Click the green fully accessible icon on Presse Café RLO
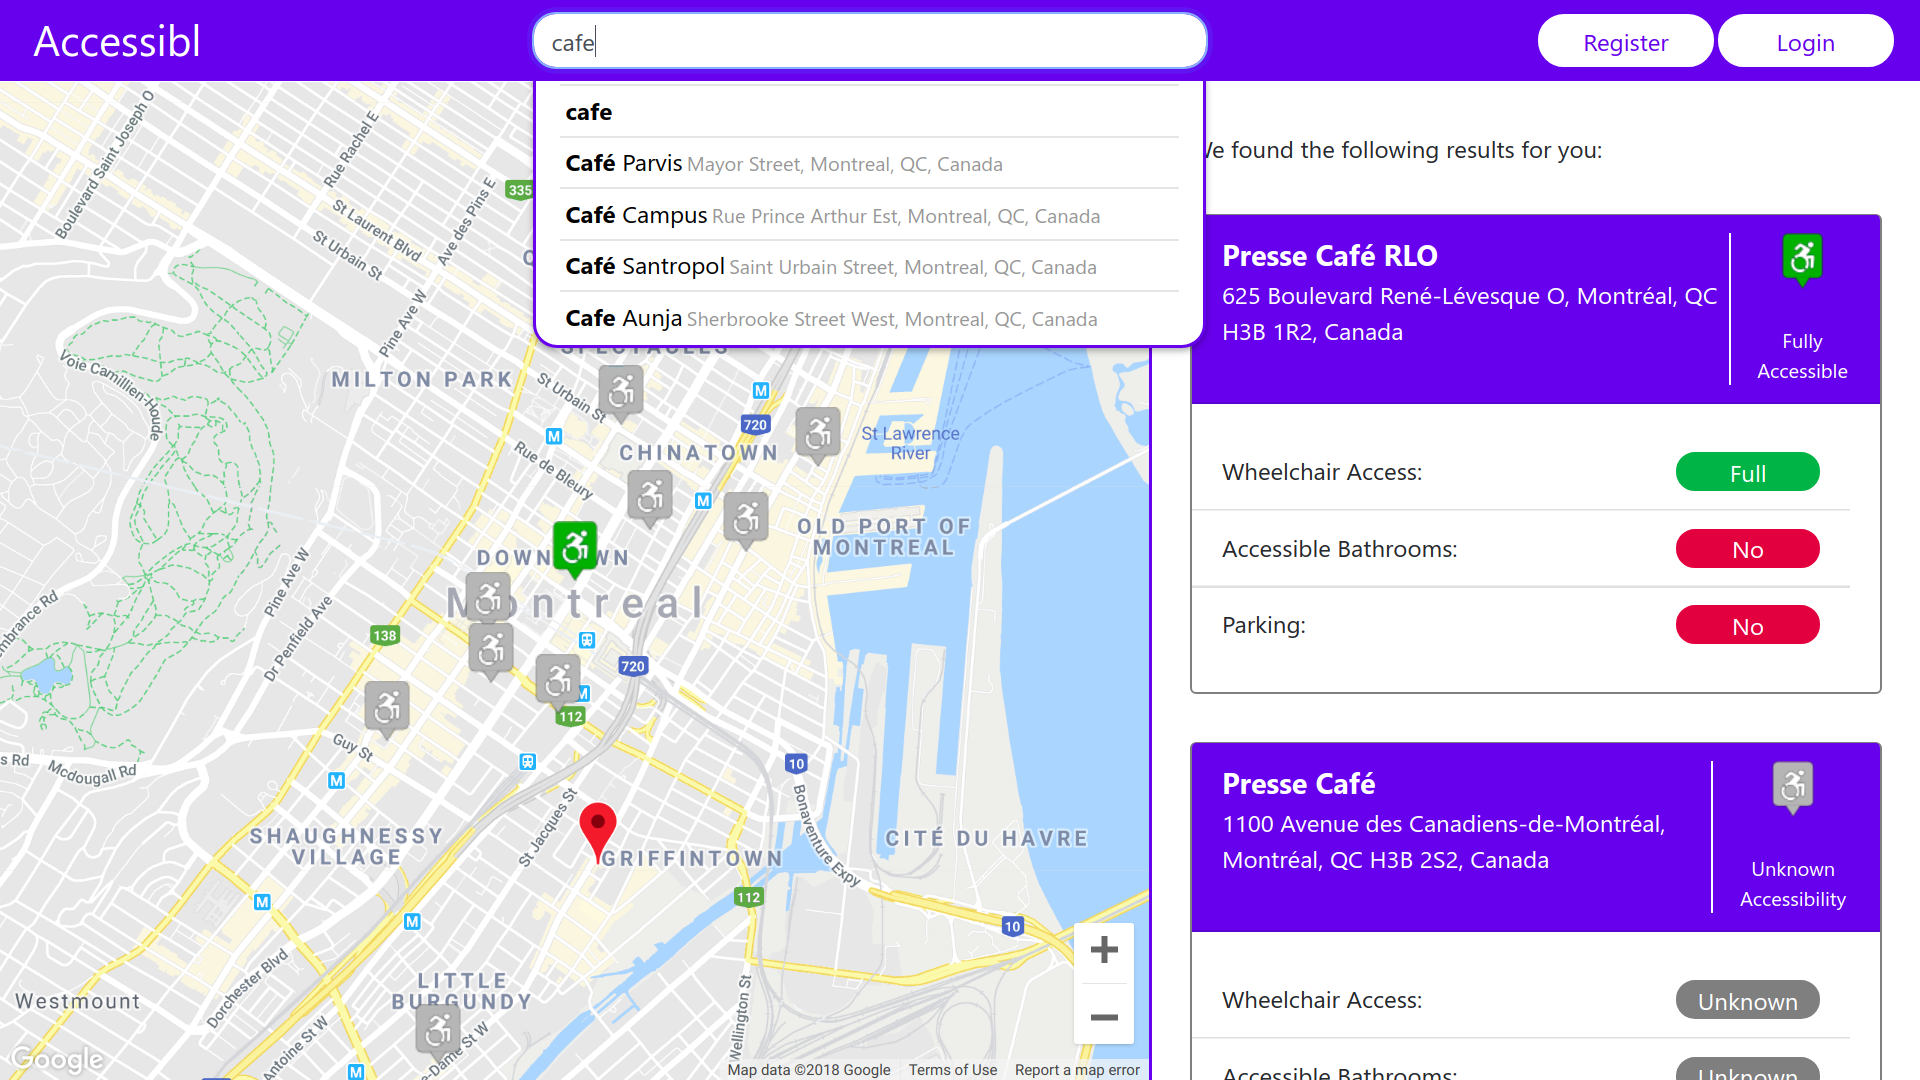Screen dimensions: 1920x1080 1801,258
